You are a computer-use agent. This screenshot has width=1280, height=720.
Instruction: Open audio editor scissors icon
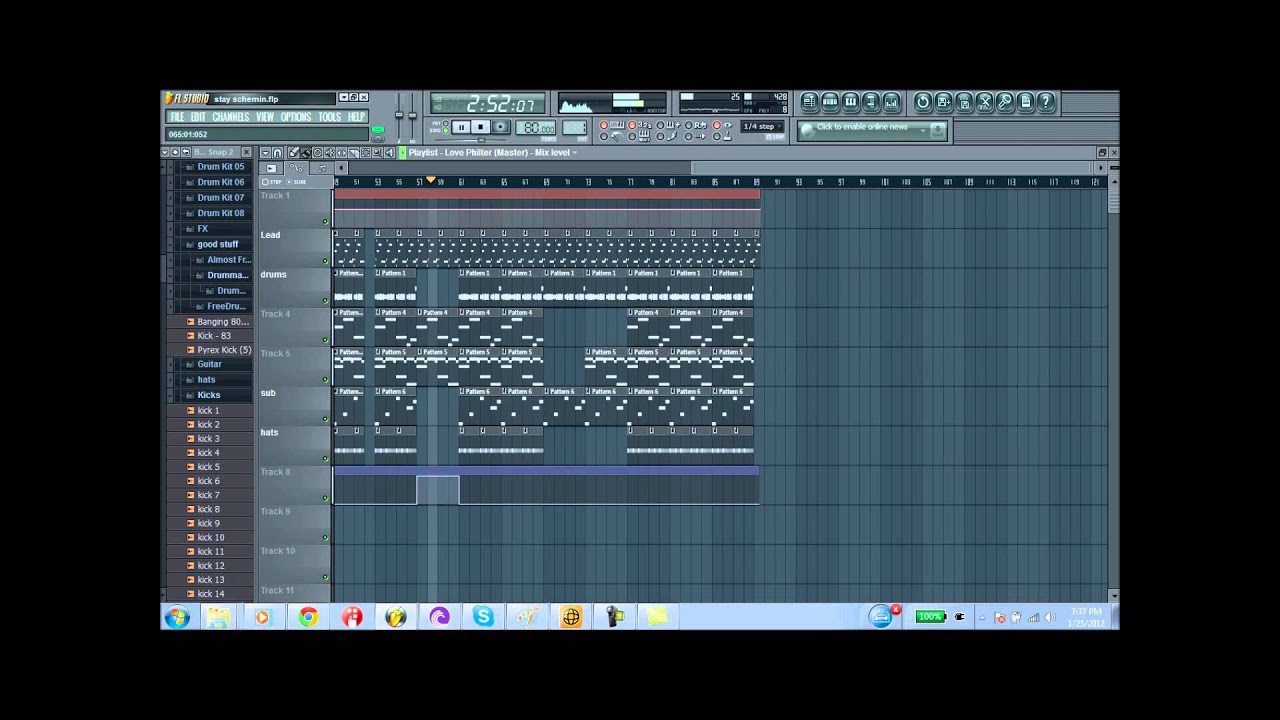984,102
